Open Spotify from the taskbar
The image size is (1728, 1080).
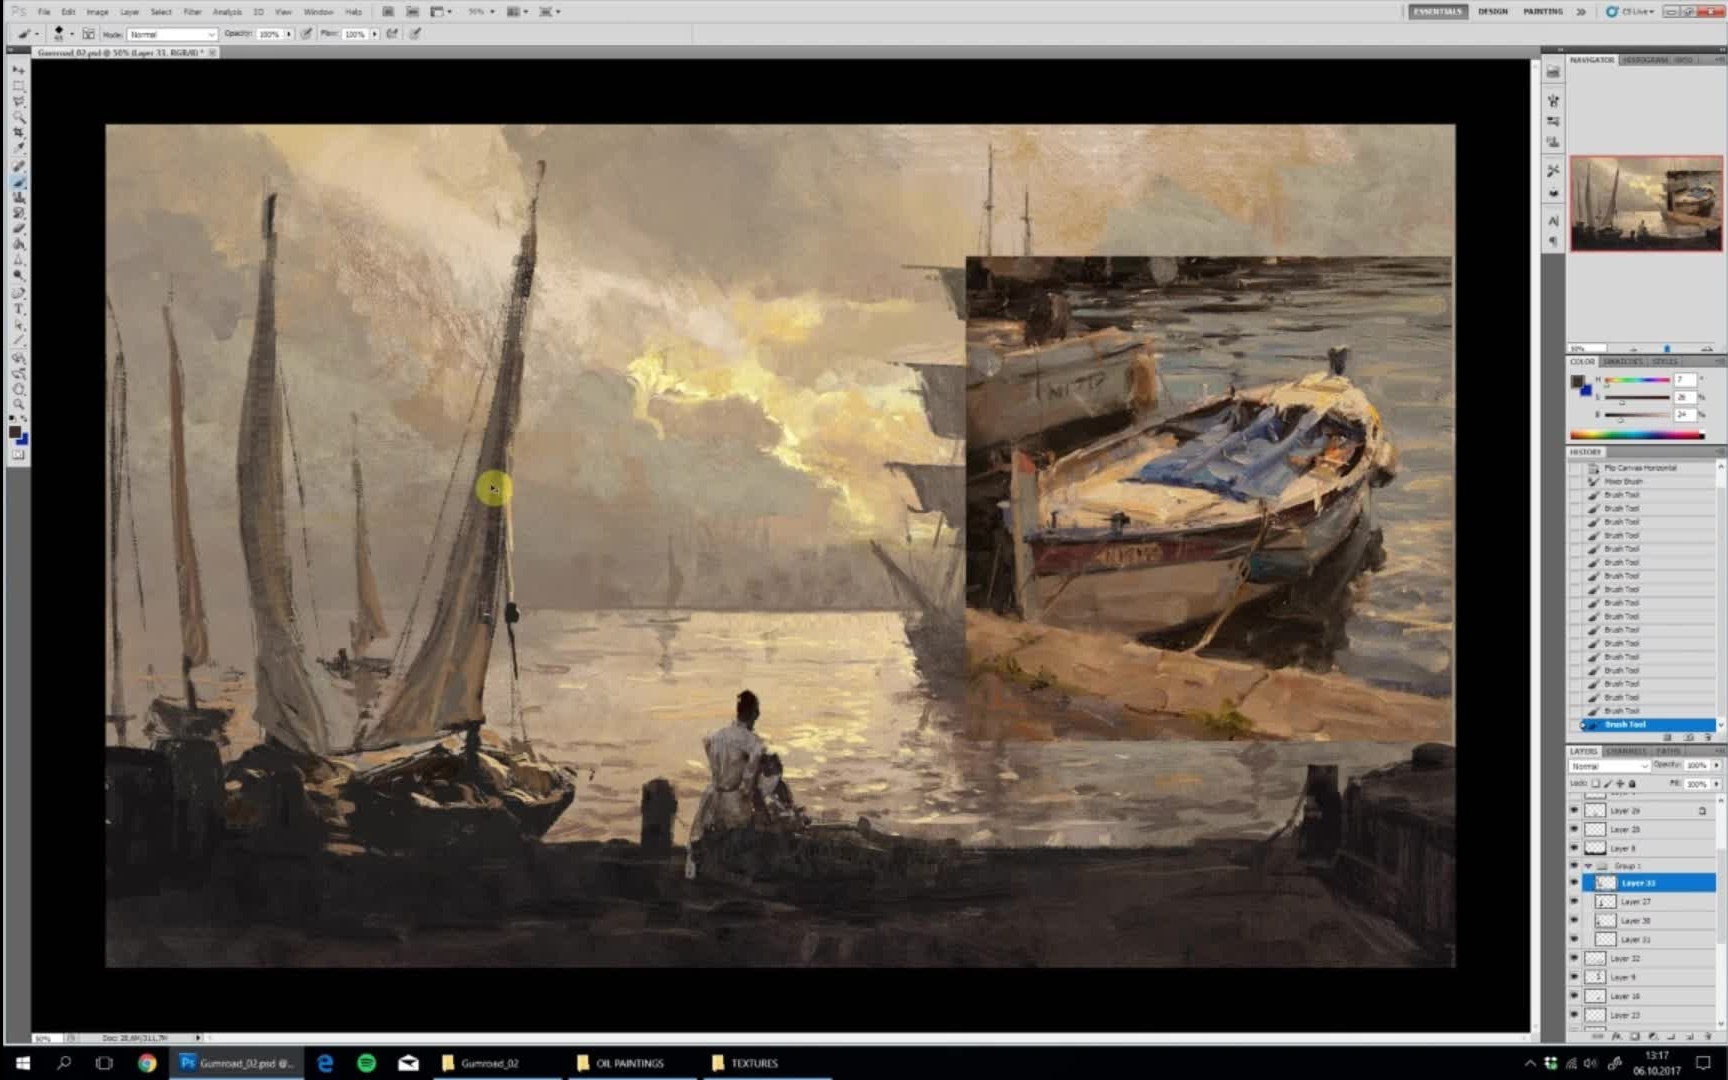click(366, 1063)
